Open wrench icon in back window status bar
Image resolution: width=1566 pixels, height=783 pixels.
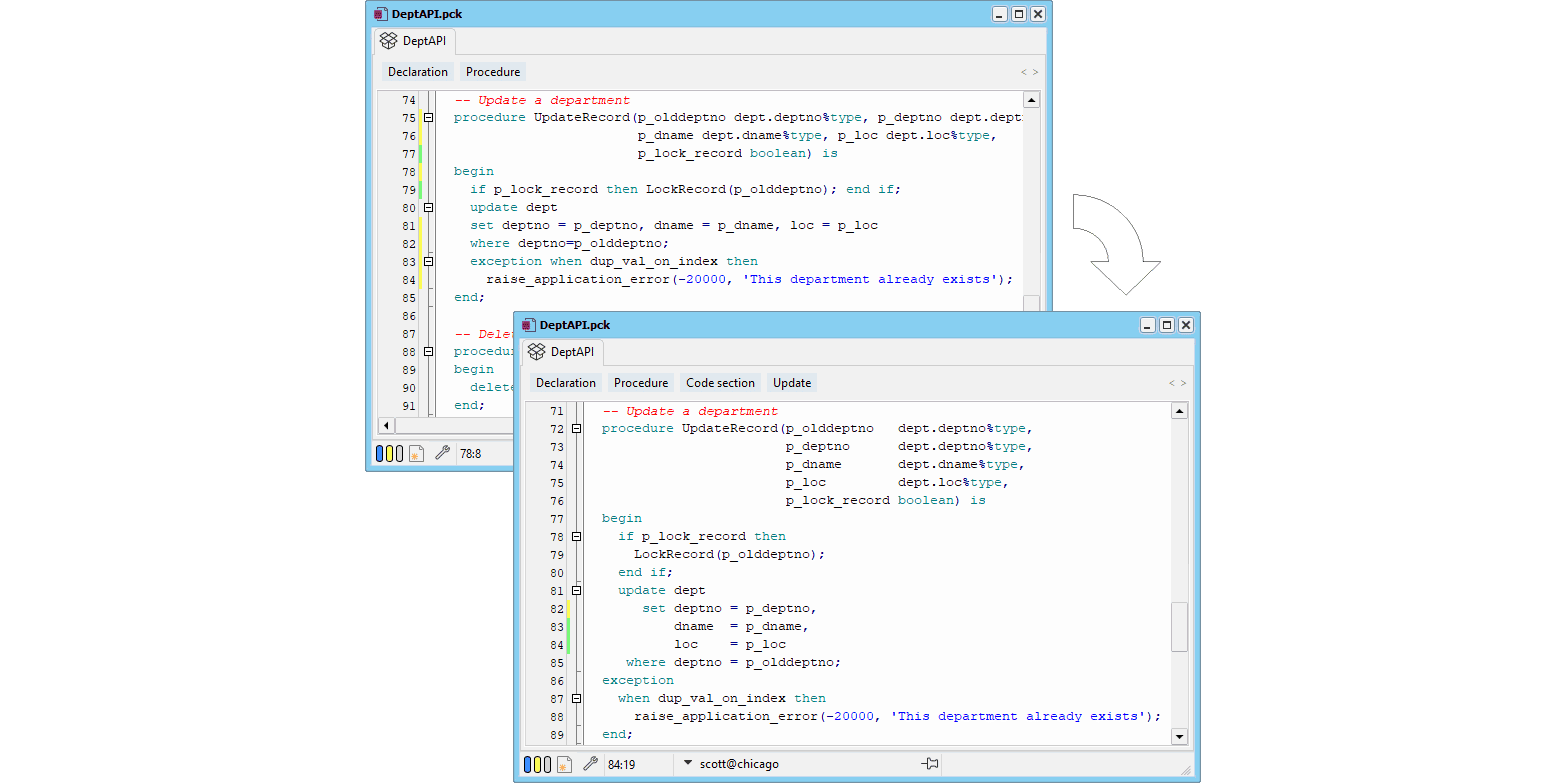(x=442, y=452)
